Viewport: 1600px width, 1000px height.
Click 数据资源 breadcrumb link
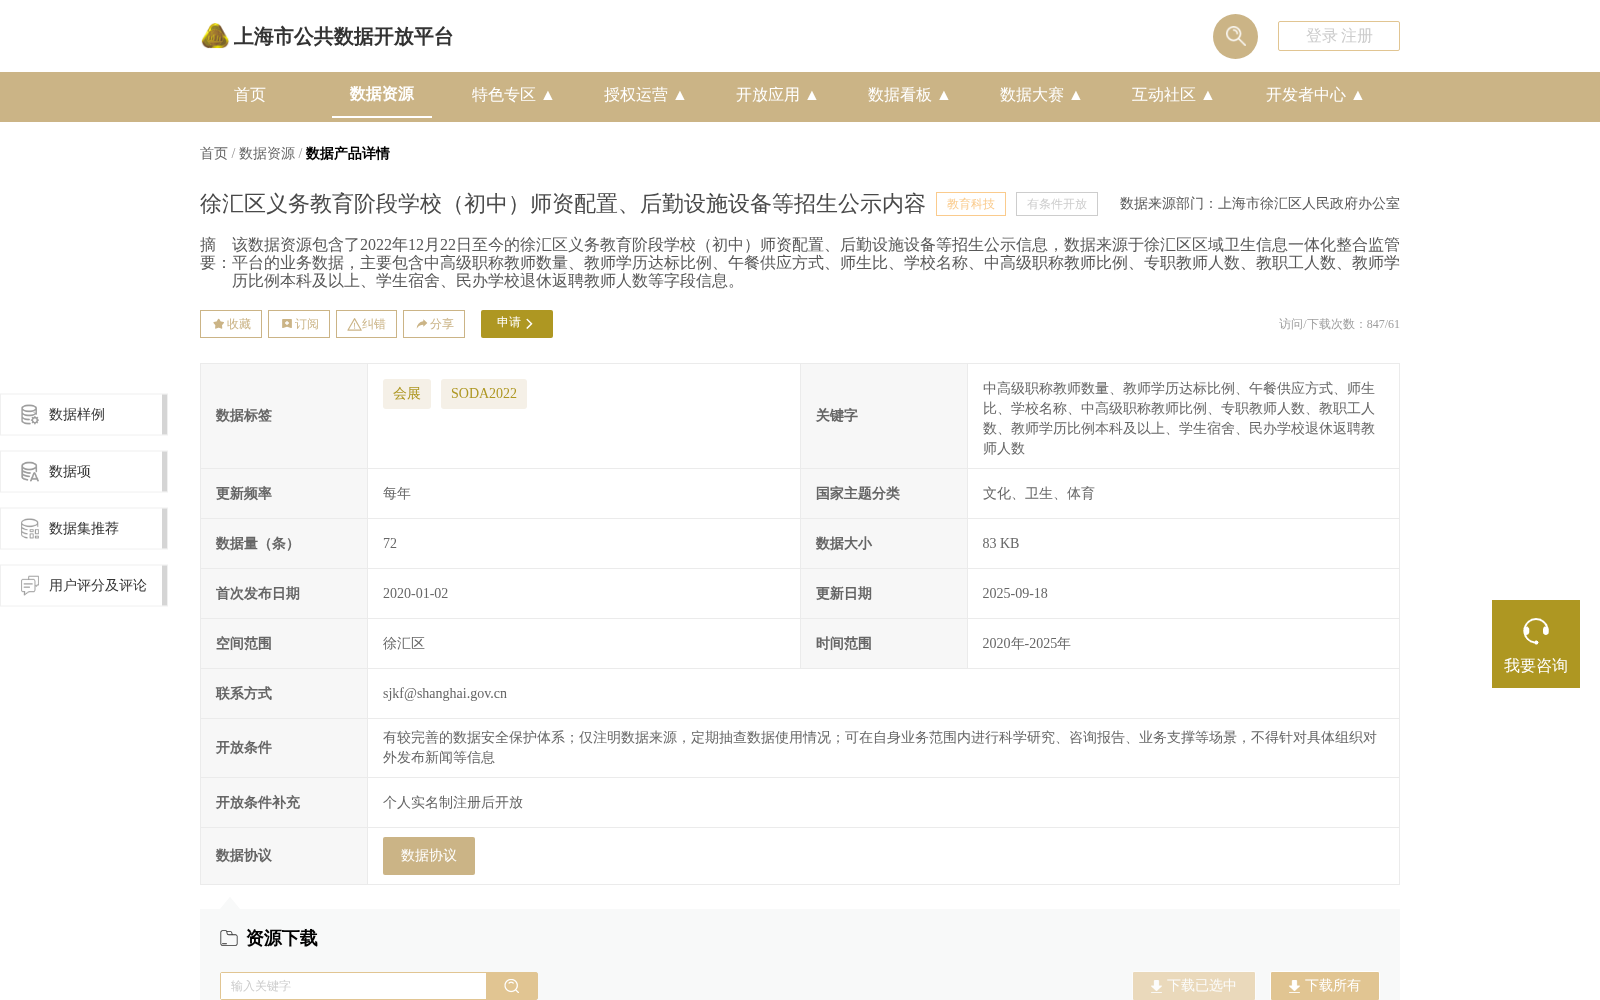click(267, 154)
